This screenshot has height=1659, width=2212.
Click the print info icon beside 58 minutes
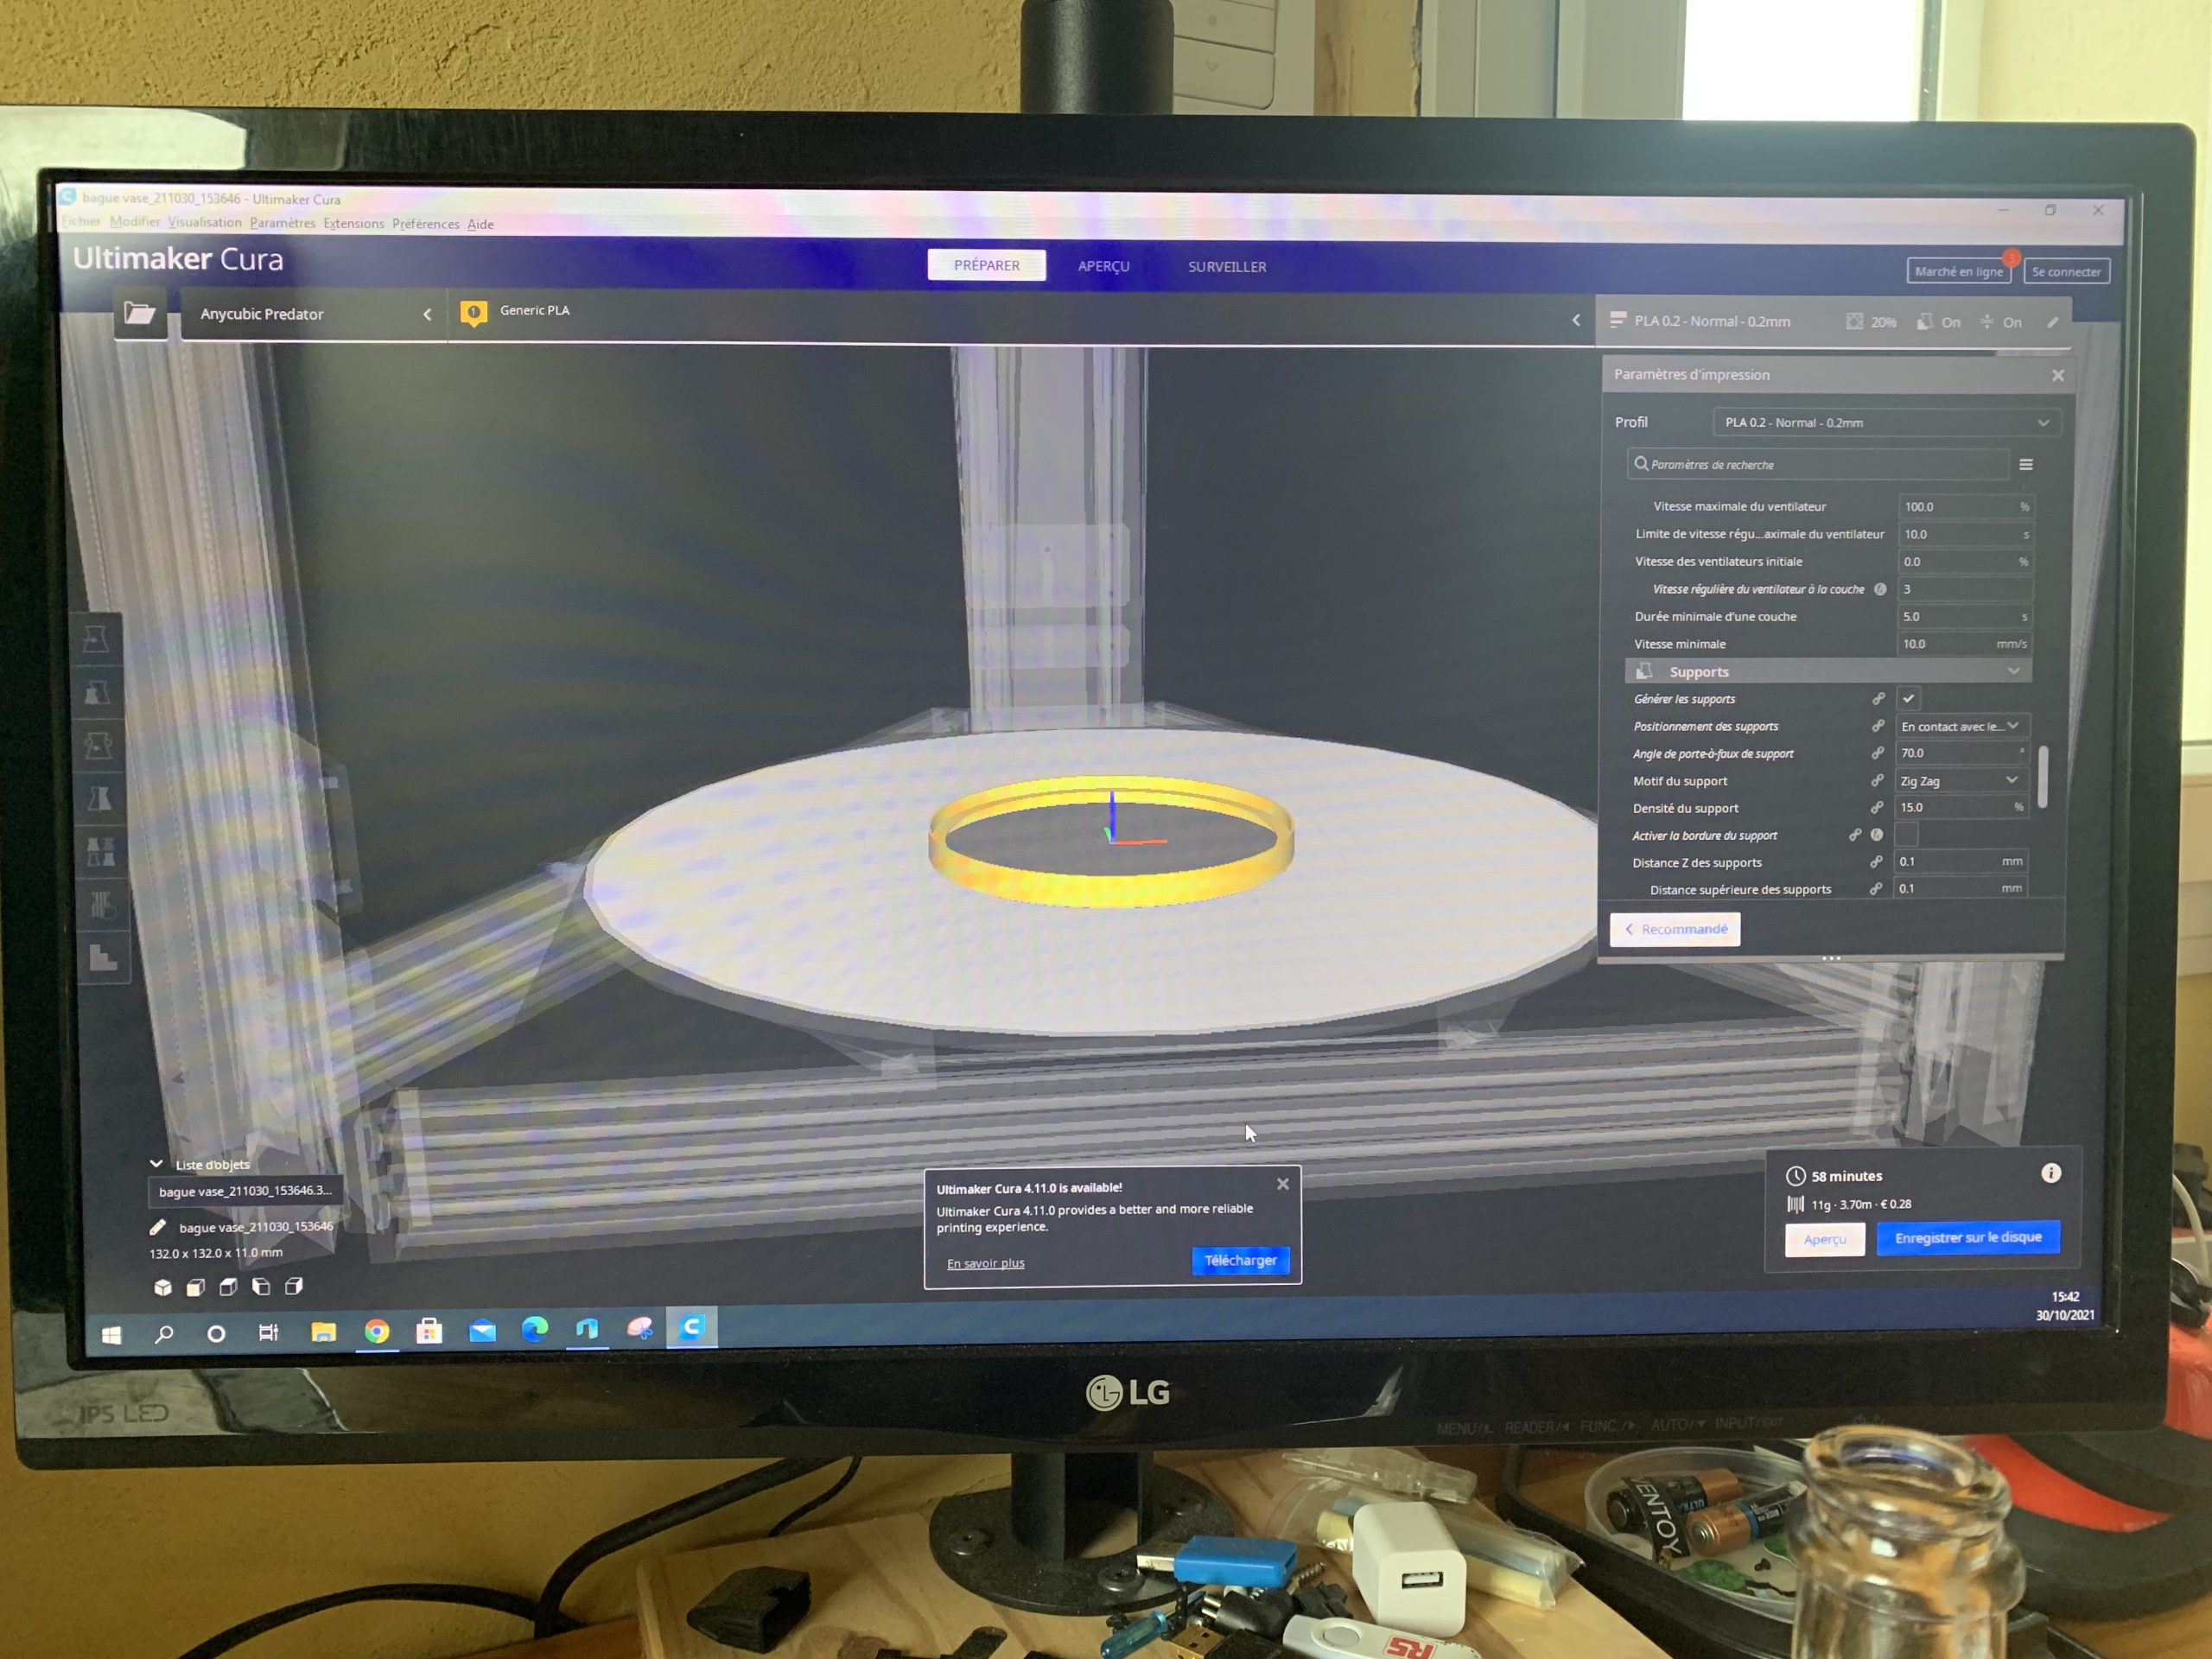coord(2050,1173)
